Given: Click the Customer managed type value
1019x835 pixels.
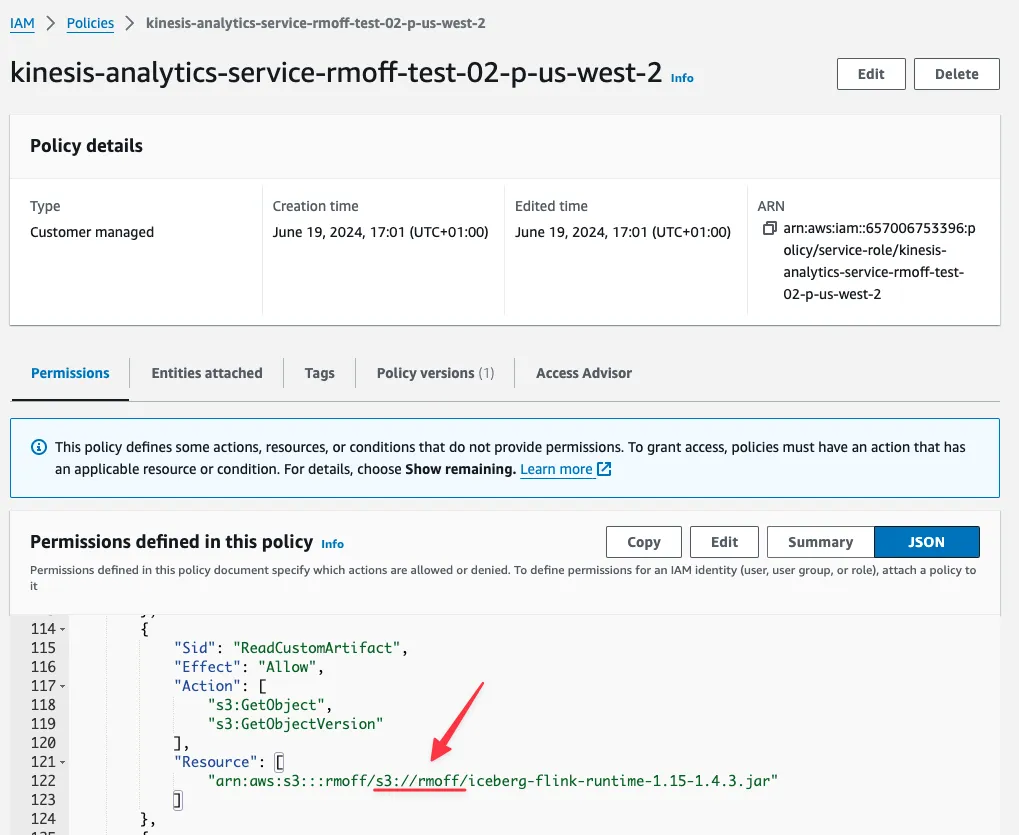Looking at the screenshot, I should (x=92, y=232).
